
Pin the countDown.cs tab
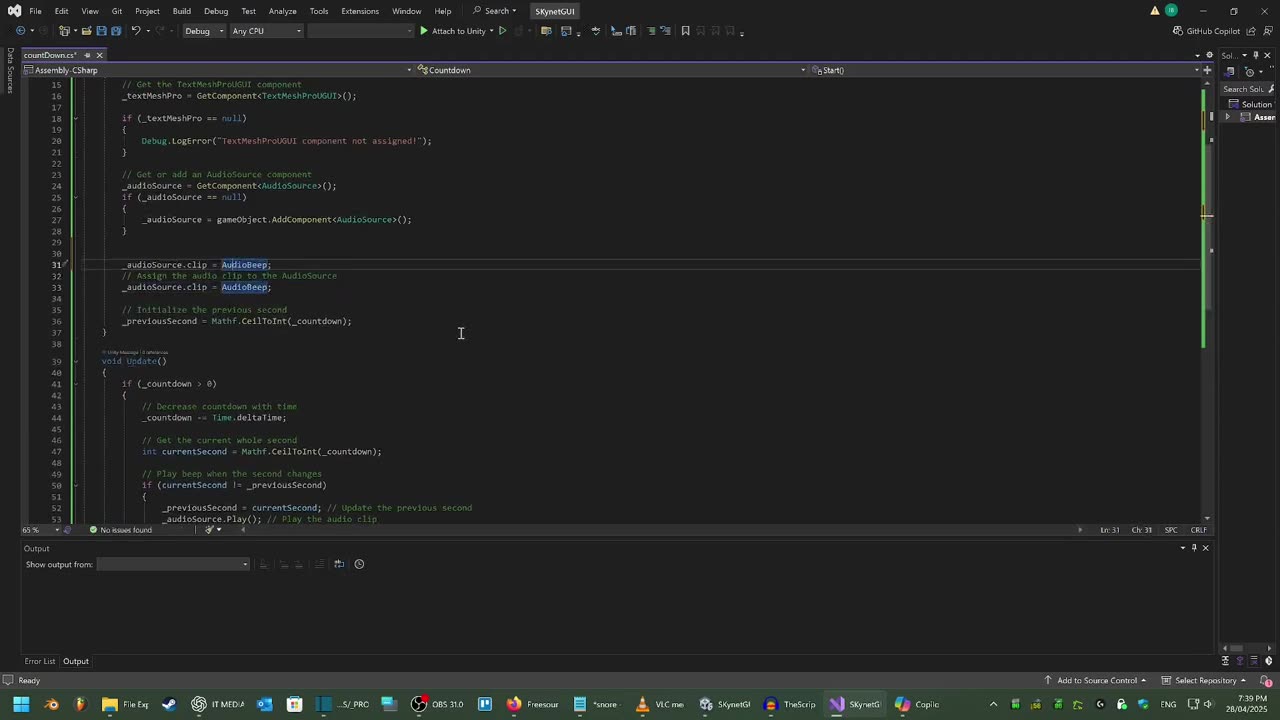coord(87,55)
